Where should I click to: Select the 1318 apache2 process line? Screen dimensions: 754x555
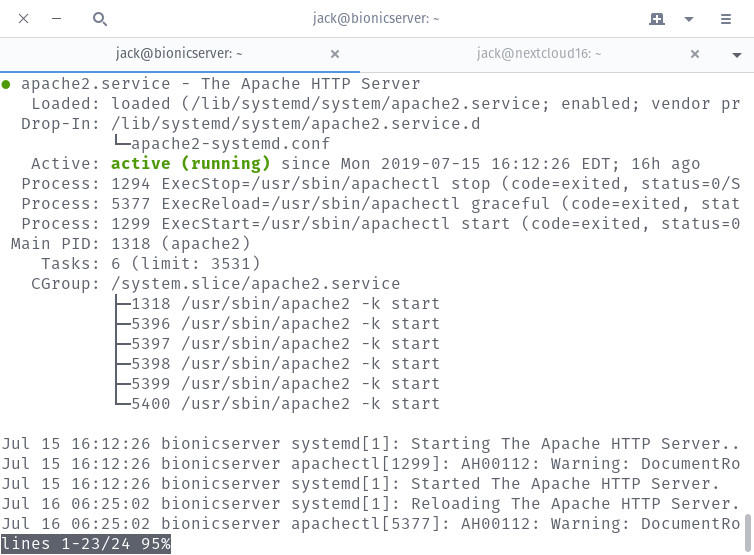[x=285, y=304]
